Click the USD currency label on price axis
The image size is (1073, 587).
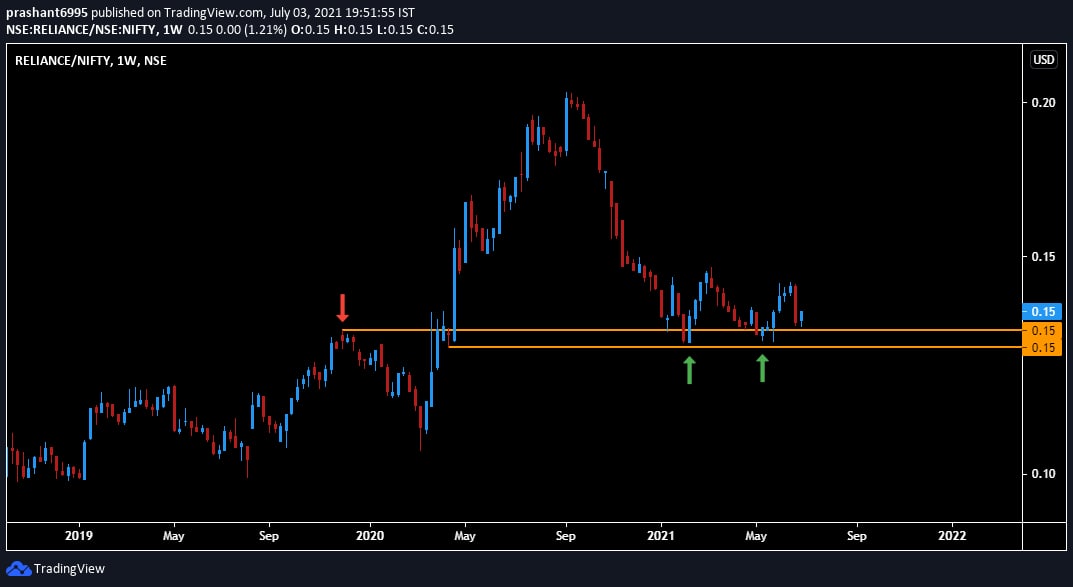[x=1044, y=60]
